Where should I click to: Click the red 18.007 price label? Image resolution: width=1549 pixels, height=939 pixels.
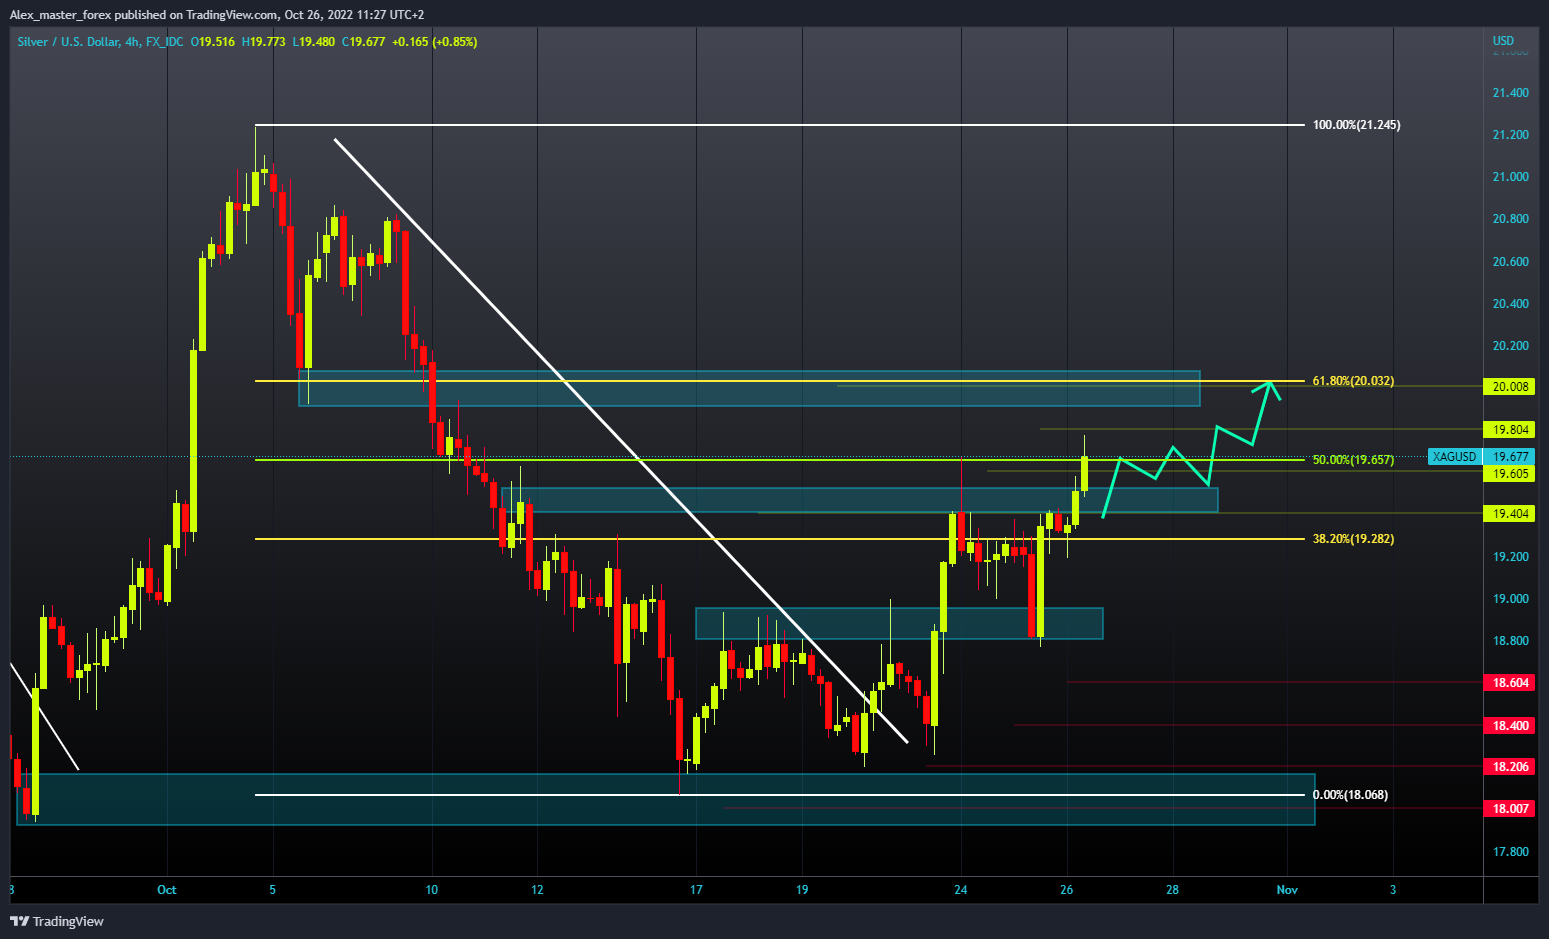coord(1510,809)
